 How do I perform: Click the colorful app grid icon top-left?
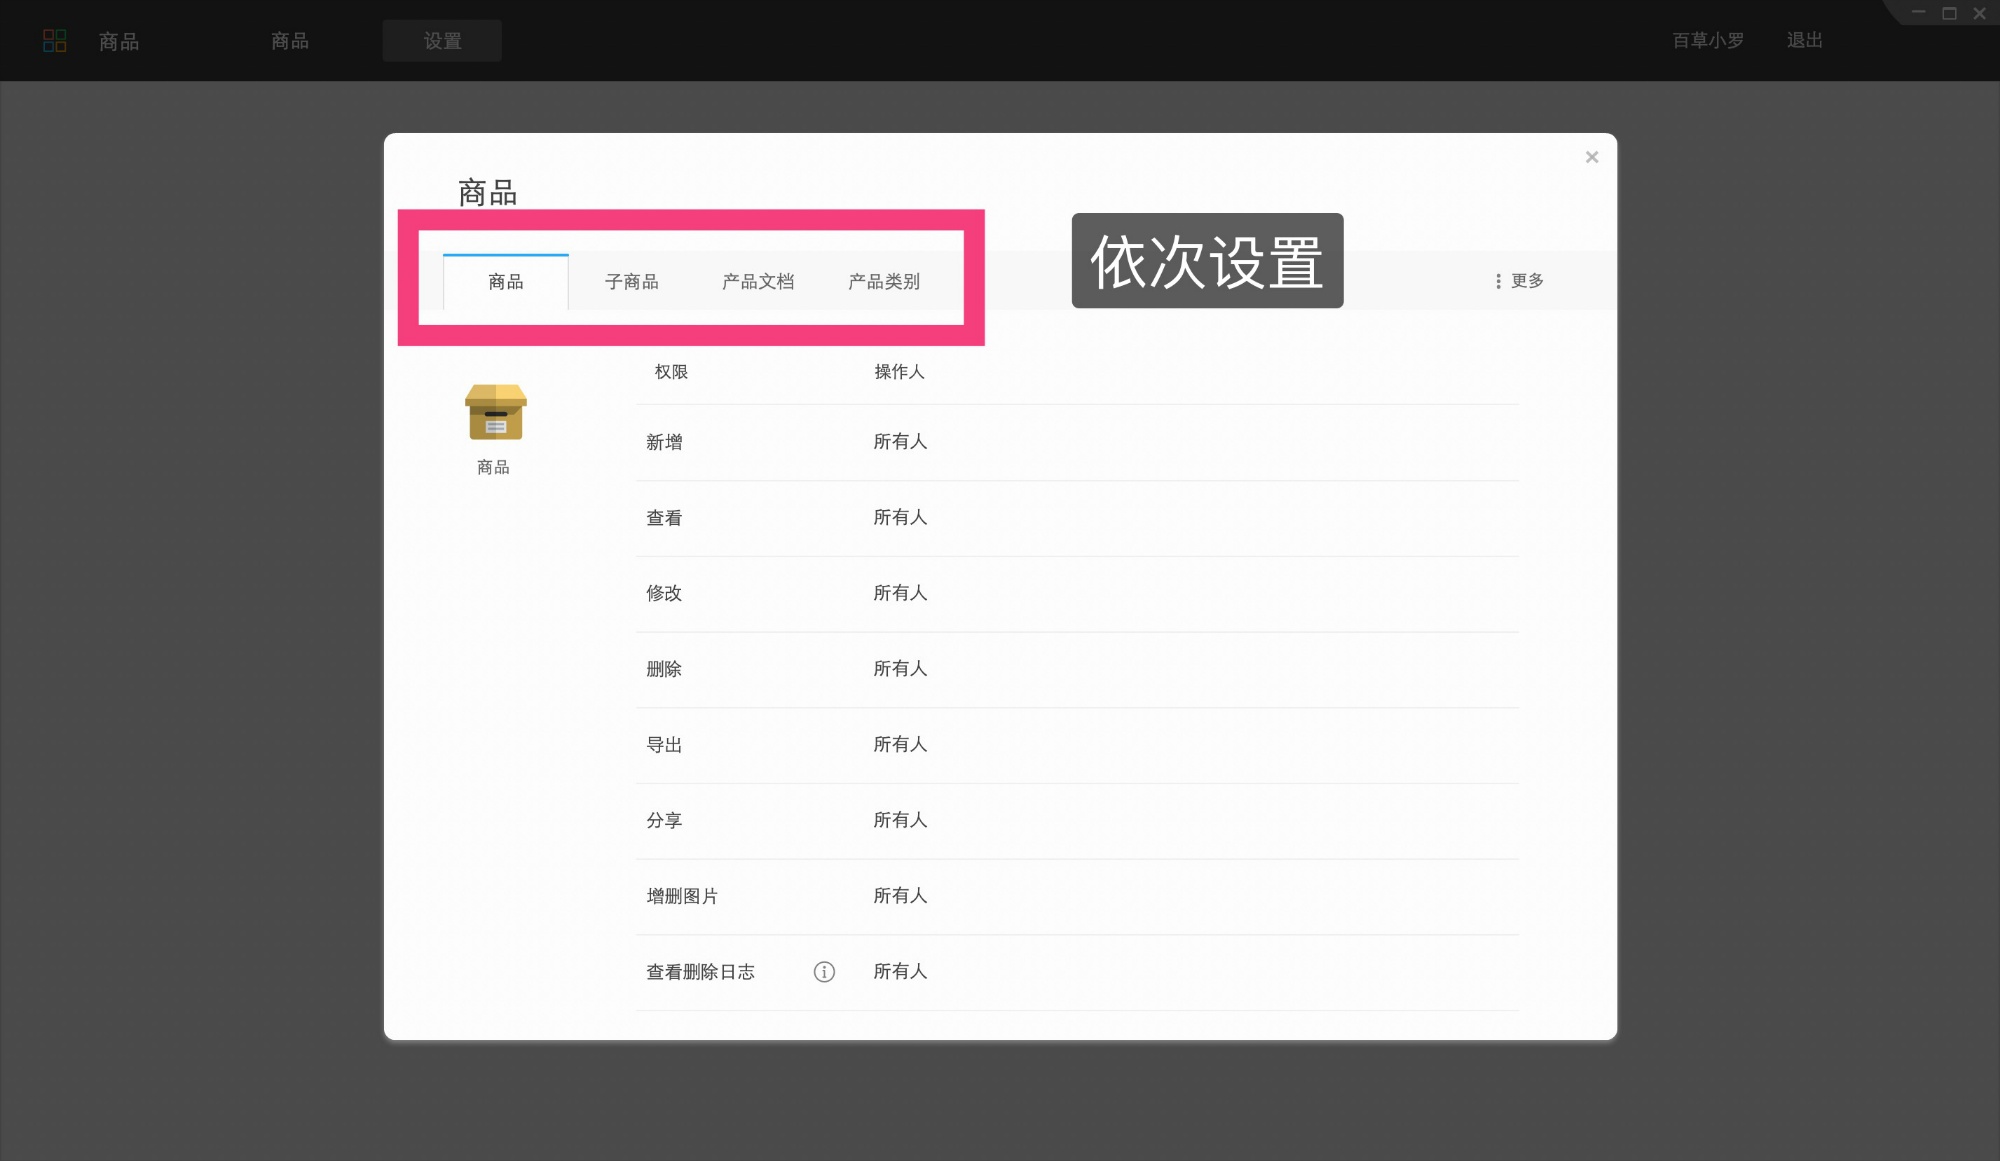coord(55,40)
